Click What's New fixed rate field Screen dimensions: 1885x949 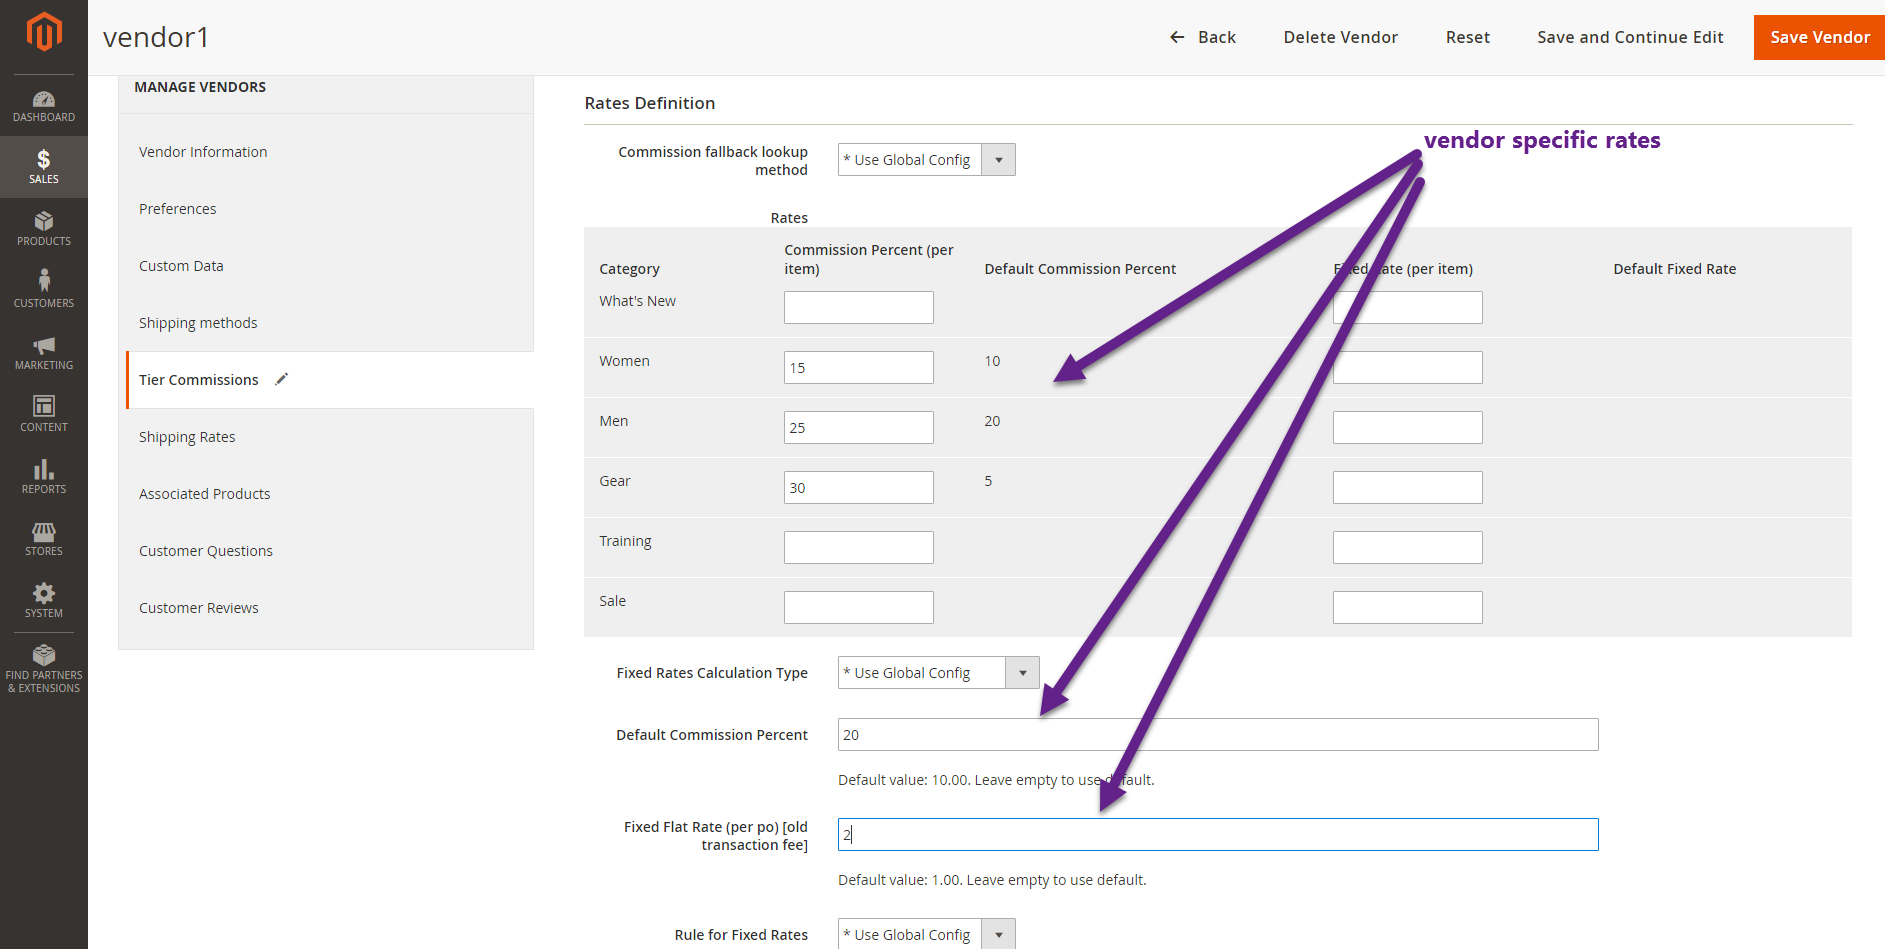[x=1407, y=307]
